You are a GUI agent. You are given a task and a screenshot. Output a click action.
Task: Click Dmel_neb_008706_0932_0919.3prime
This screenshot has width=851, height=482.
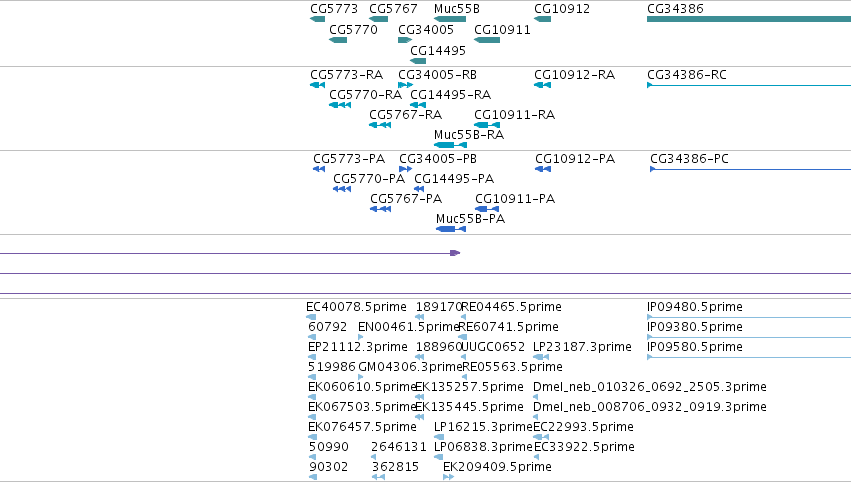coord(650,407)
